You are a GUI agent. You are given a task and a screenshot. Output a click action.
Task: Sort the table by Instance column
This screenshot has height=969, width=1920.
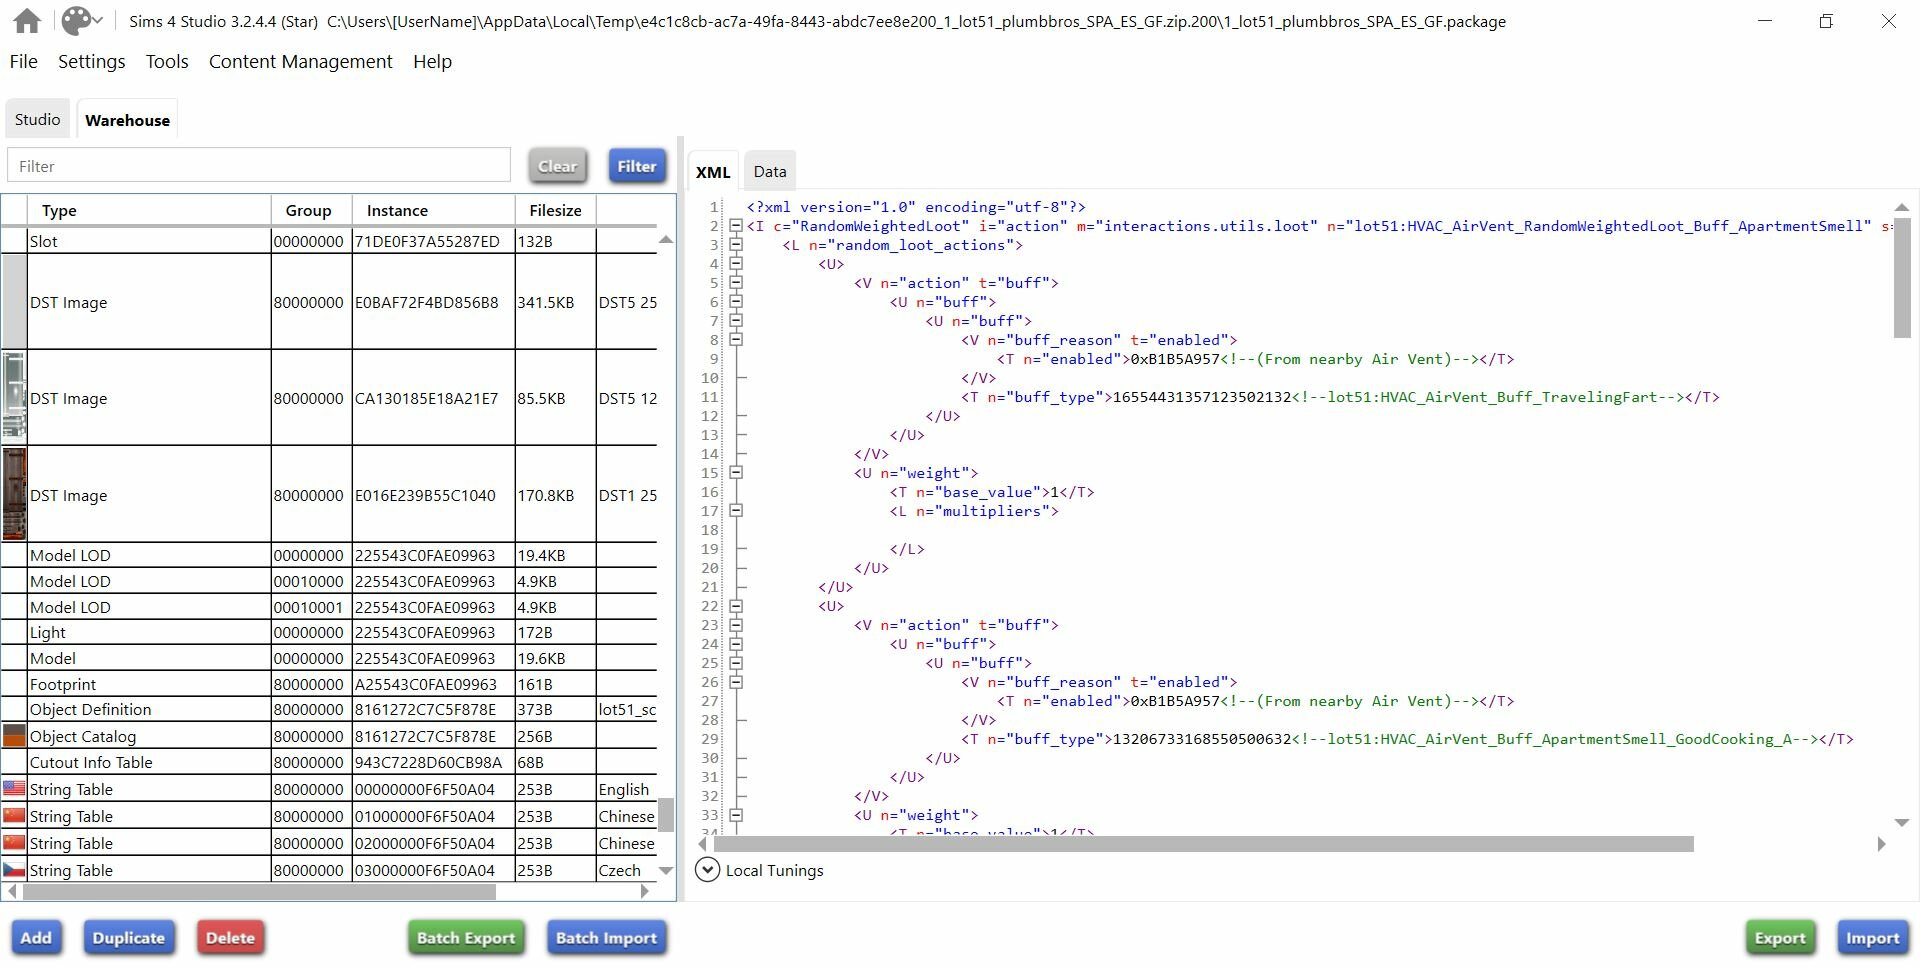(433, 210)
